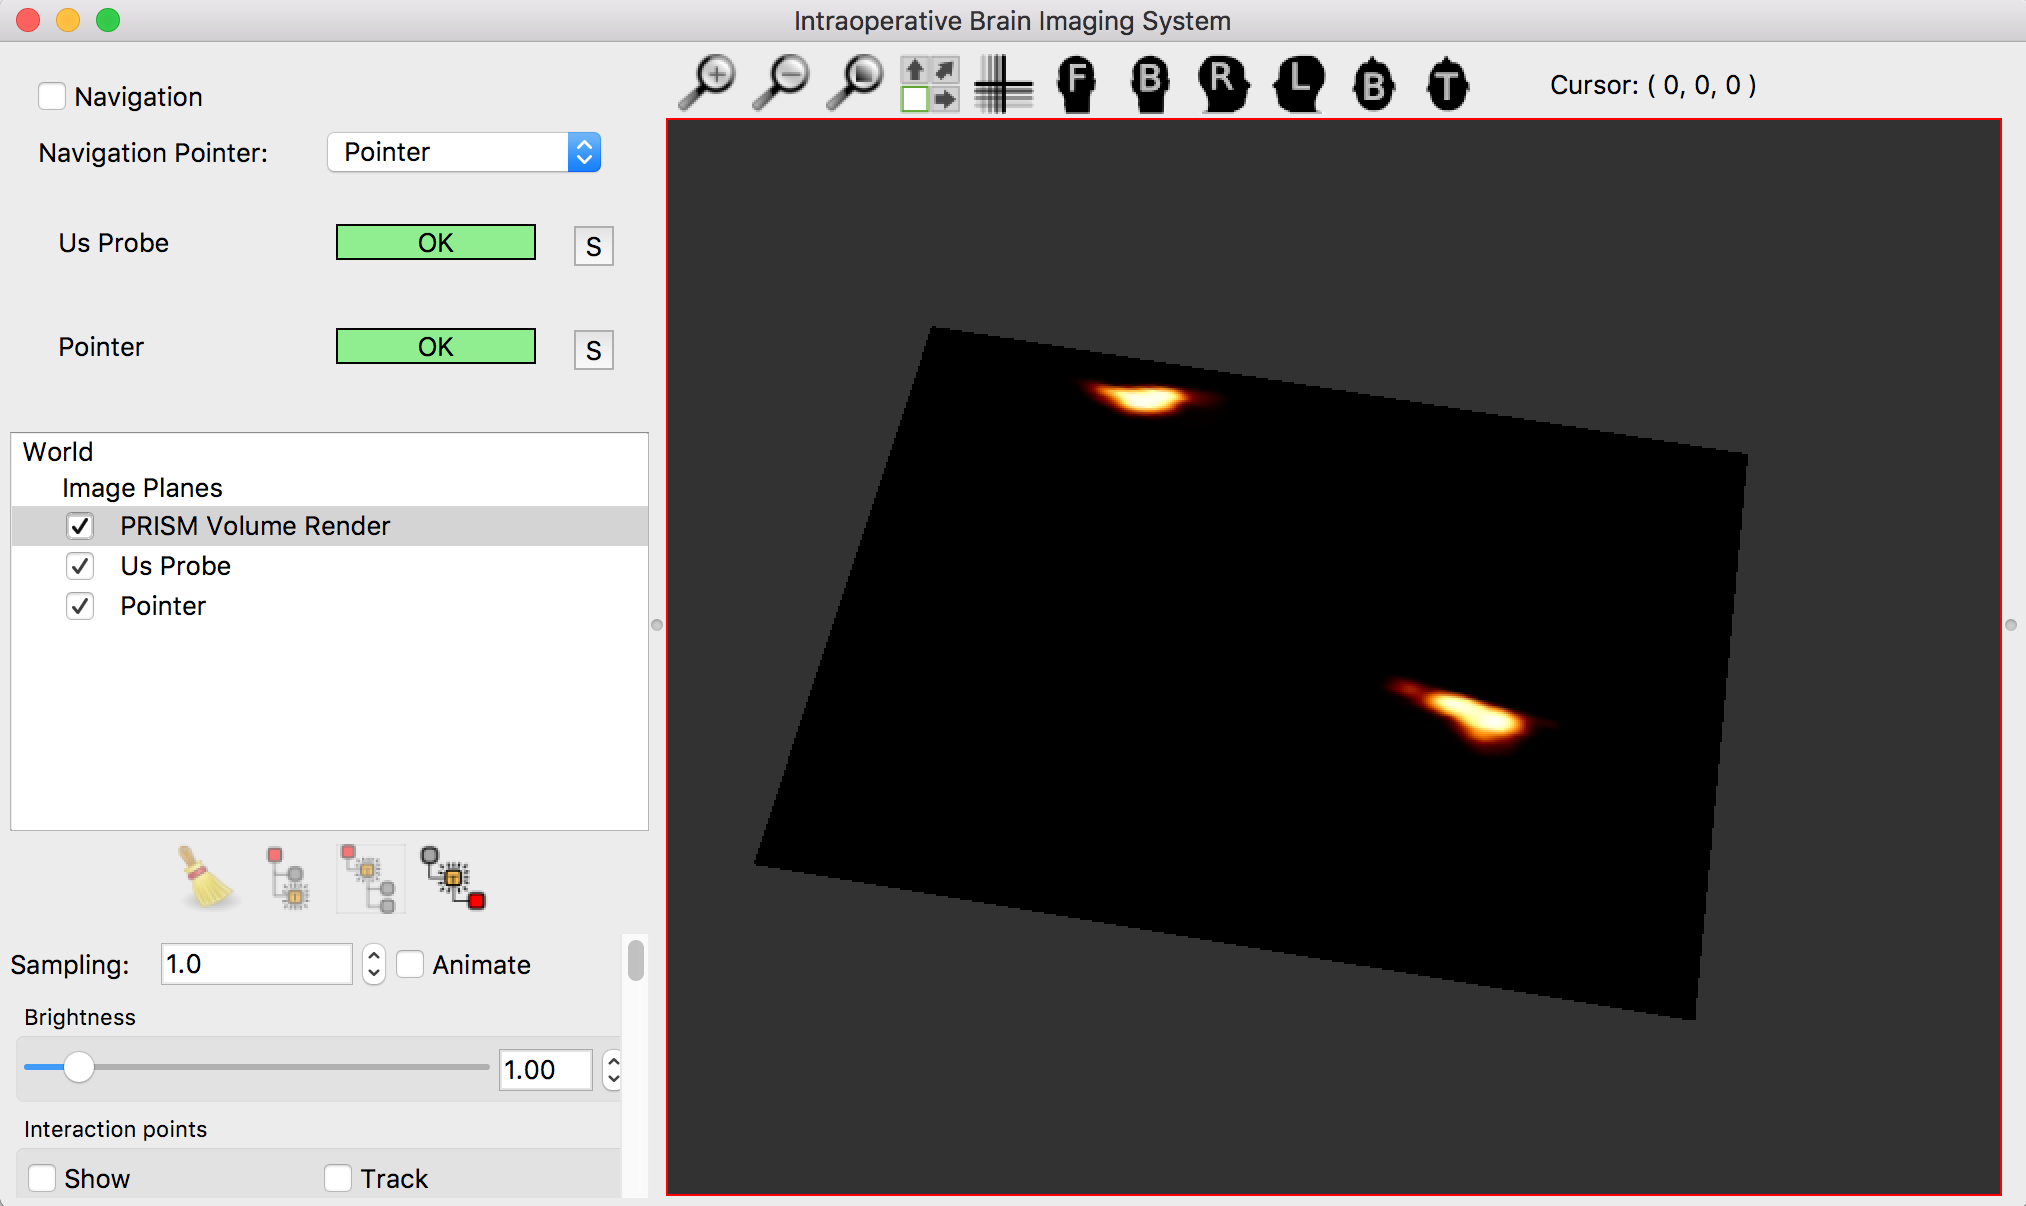Switch to the left head view (L)
This screenshot has width=2026, height=1206.
1299,85
